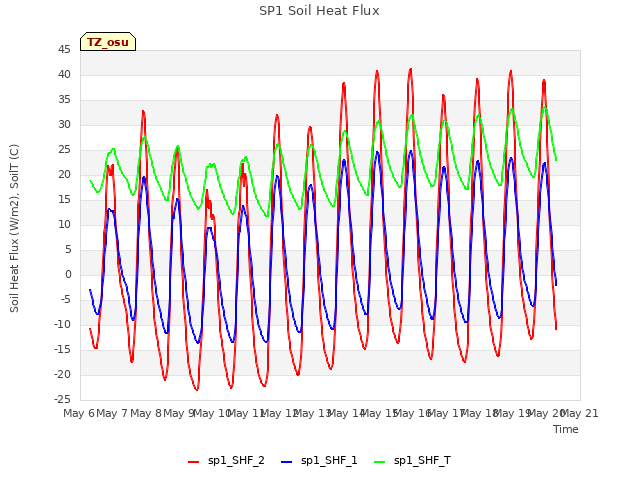Click the 20 y-axis tick label
640x480 pixels.
64,174
